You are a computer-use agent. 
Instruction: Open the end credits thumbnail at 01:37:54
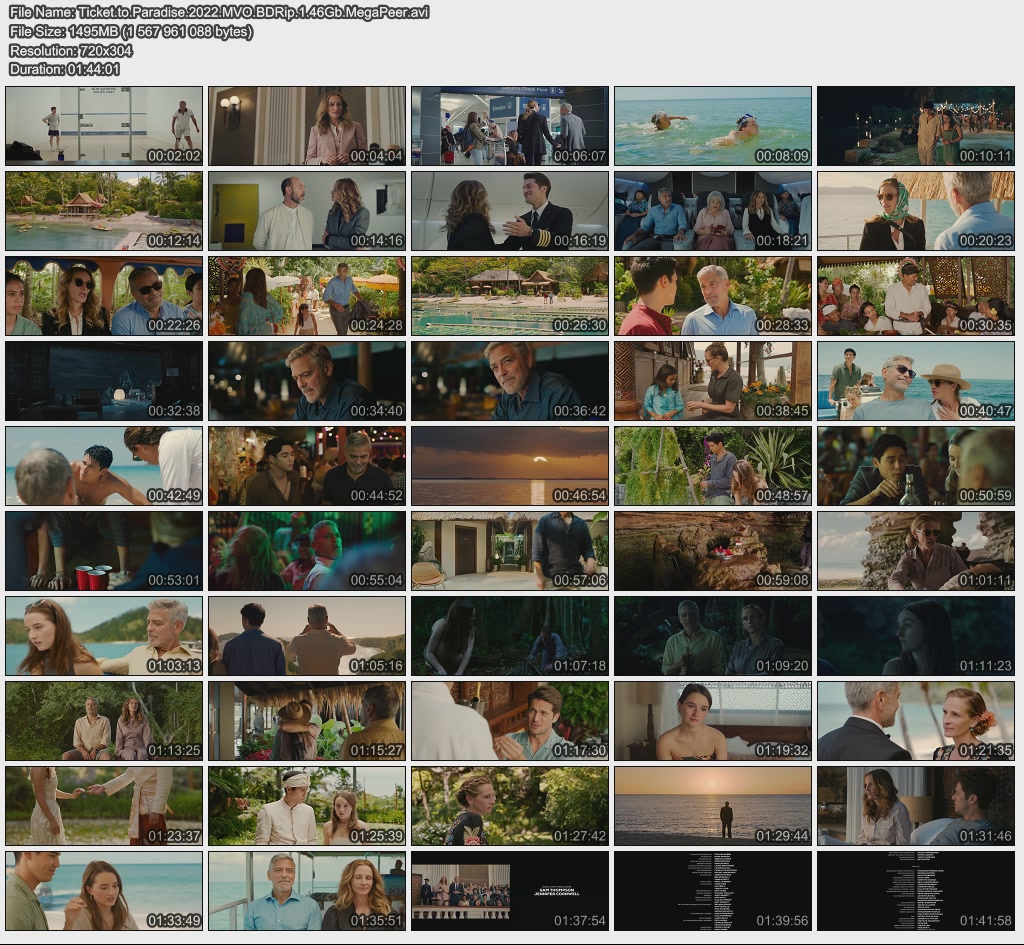(509, 891)
